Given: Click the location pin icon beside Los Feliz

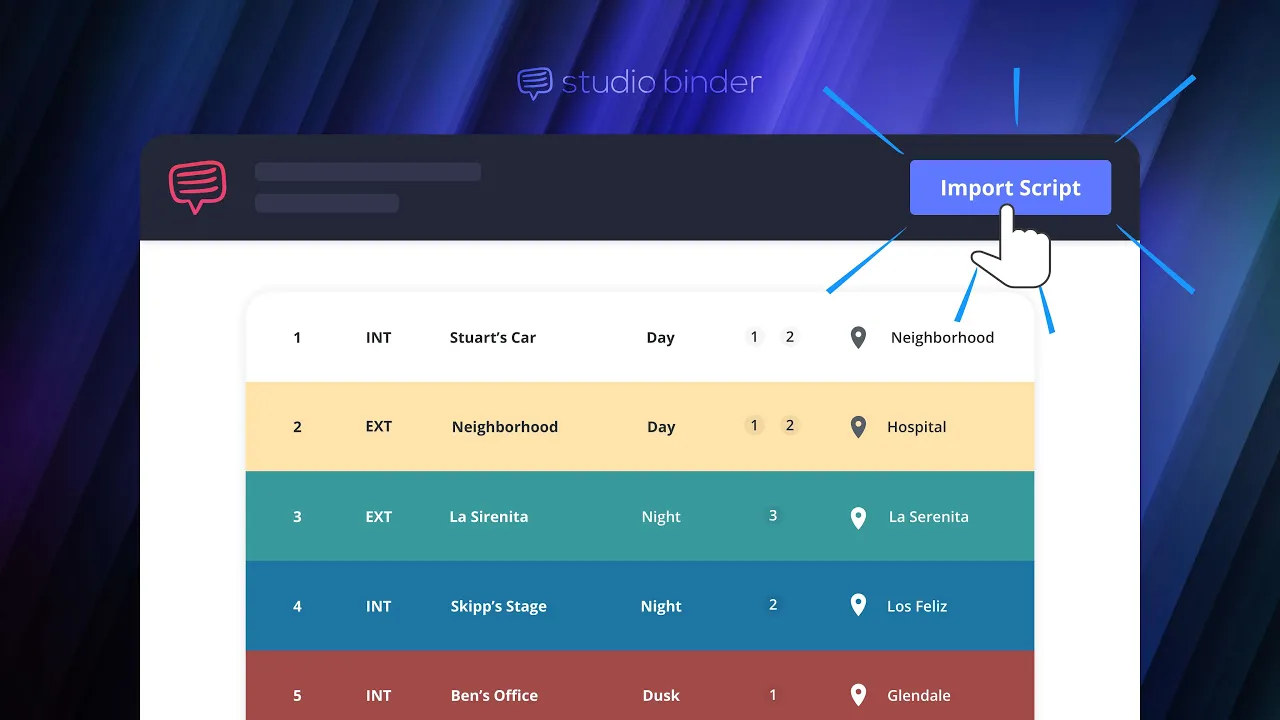Looking at the screenshot, I should (858, 605).
